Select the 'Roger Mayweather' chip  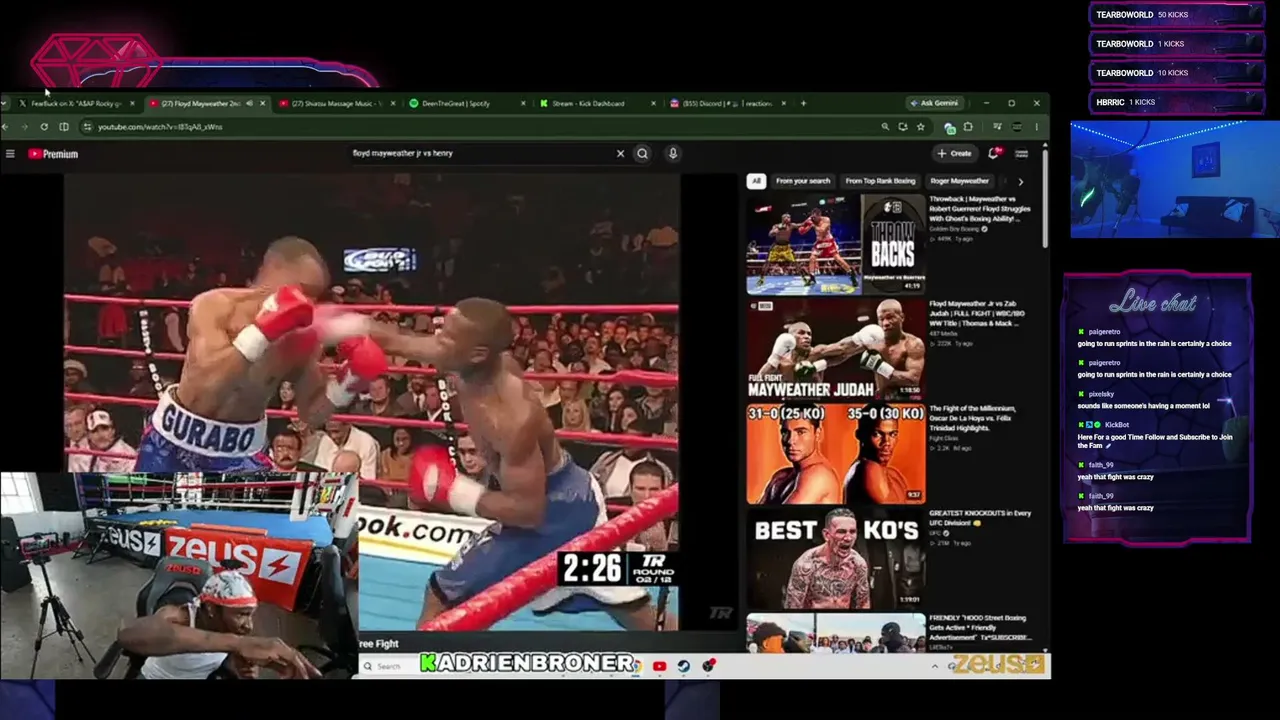959,181
